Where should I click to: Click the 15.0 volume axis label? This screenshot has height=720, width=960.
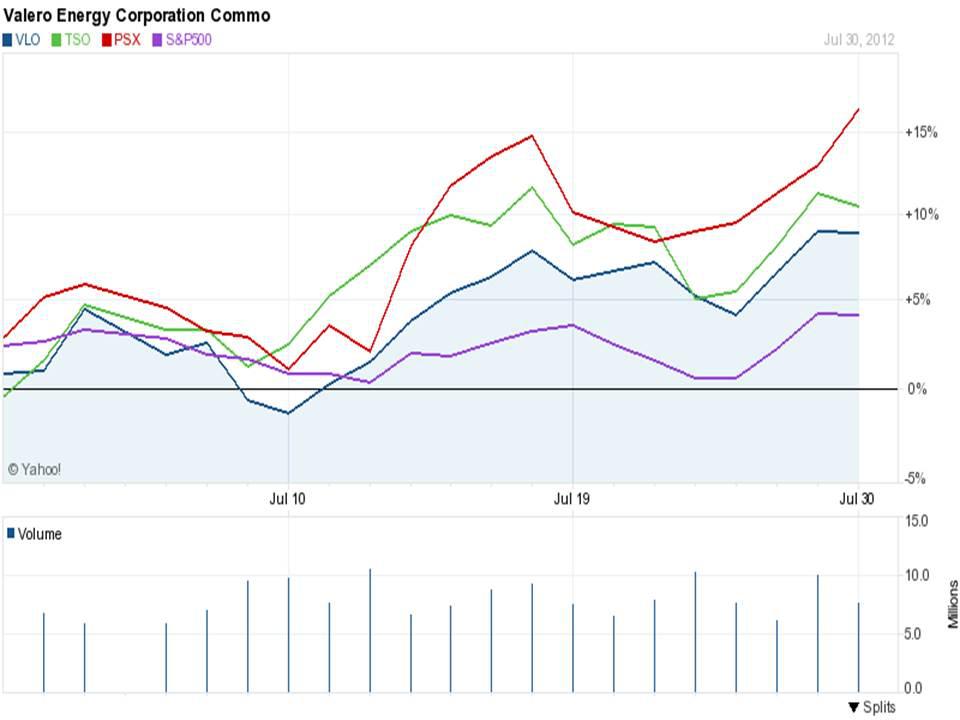pyautogui.click(x=917, y=521)
